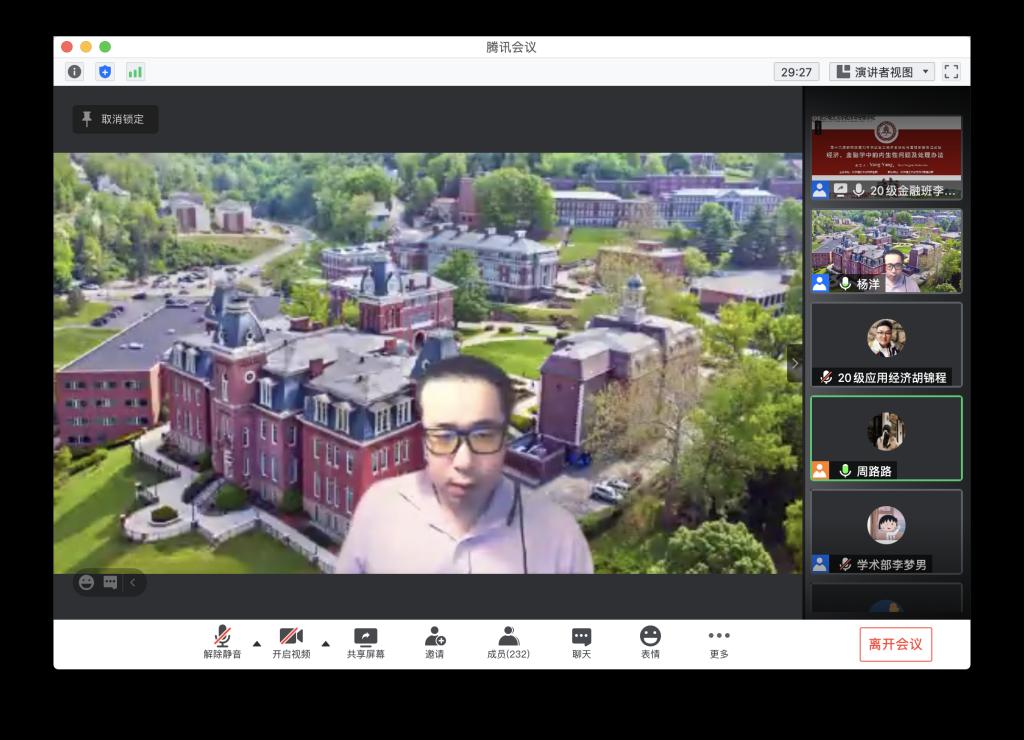Unpin video with 取消锁定
Screen dimensions: 1024x740
pos(115,119)
